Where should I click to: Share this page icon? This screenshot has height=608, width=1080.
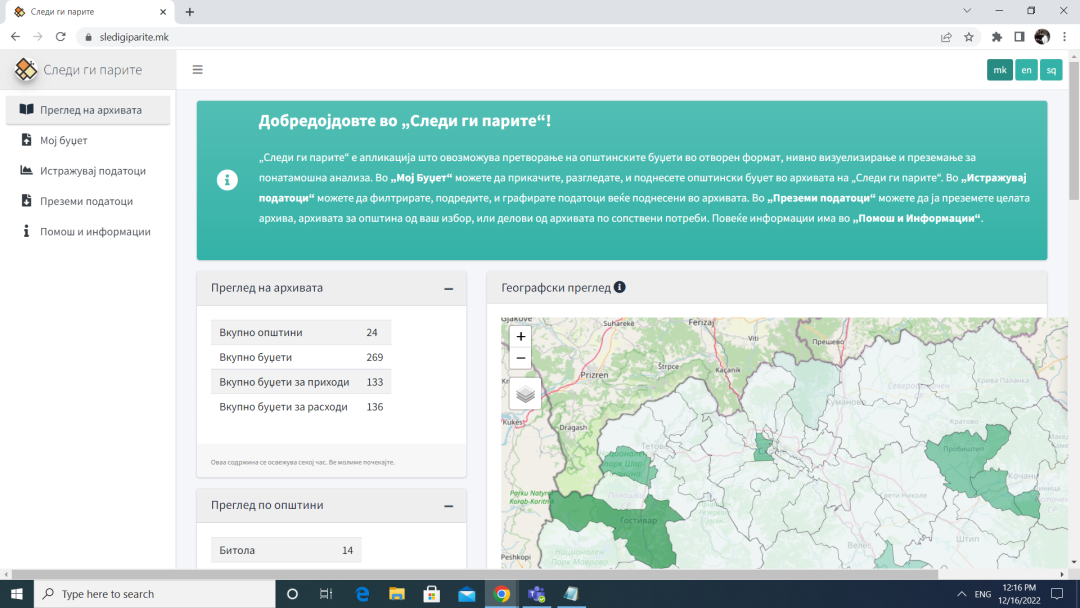pos(946,37)
